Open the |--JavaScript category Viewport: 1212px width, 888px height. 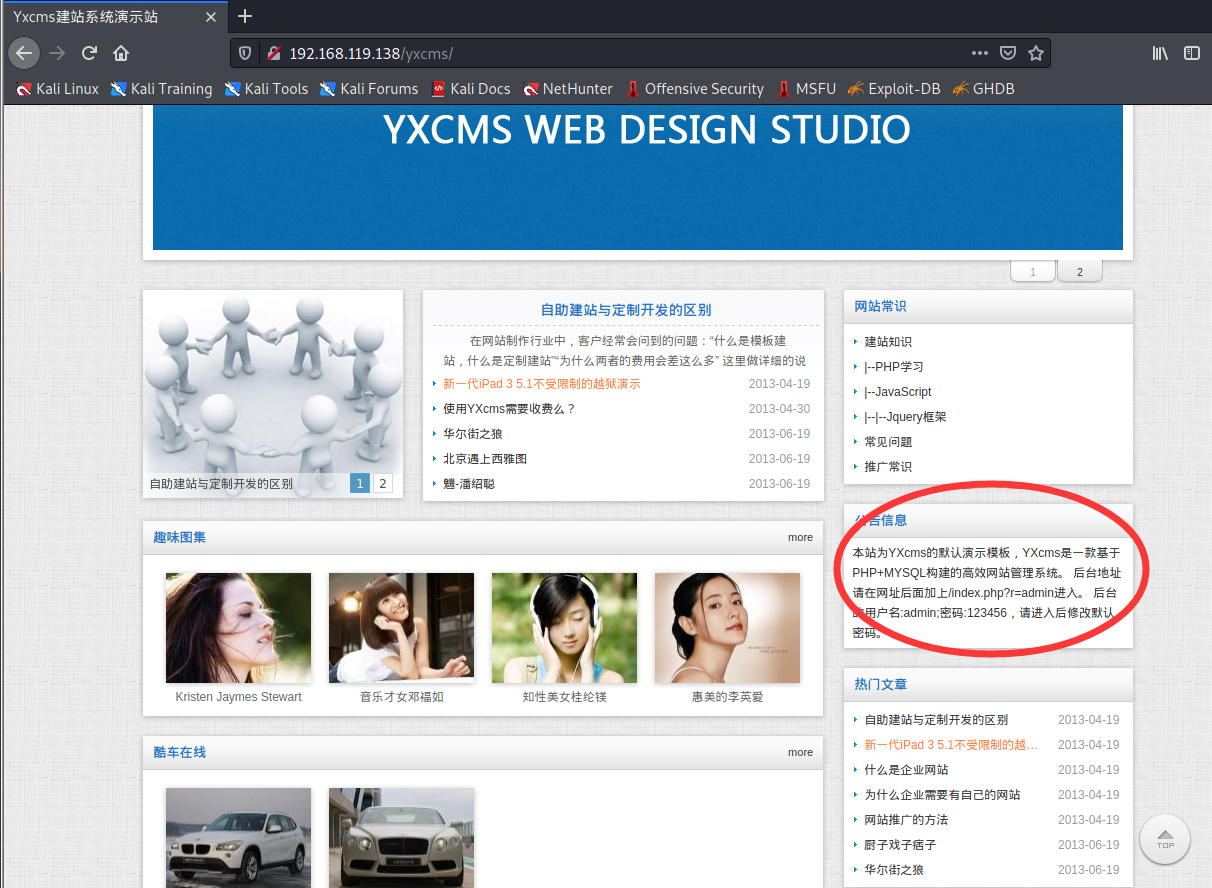coord(898,392)
